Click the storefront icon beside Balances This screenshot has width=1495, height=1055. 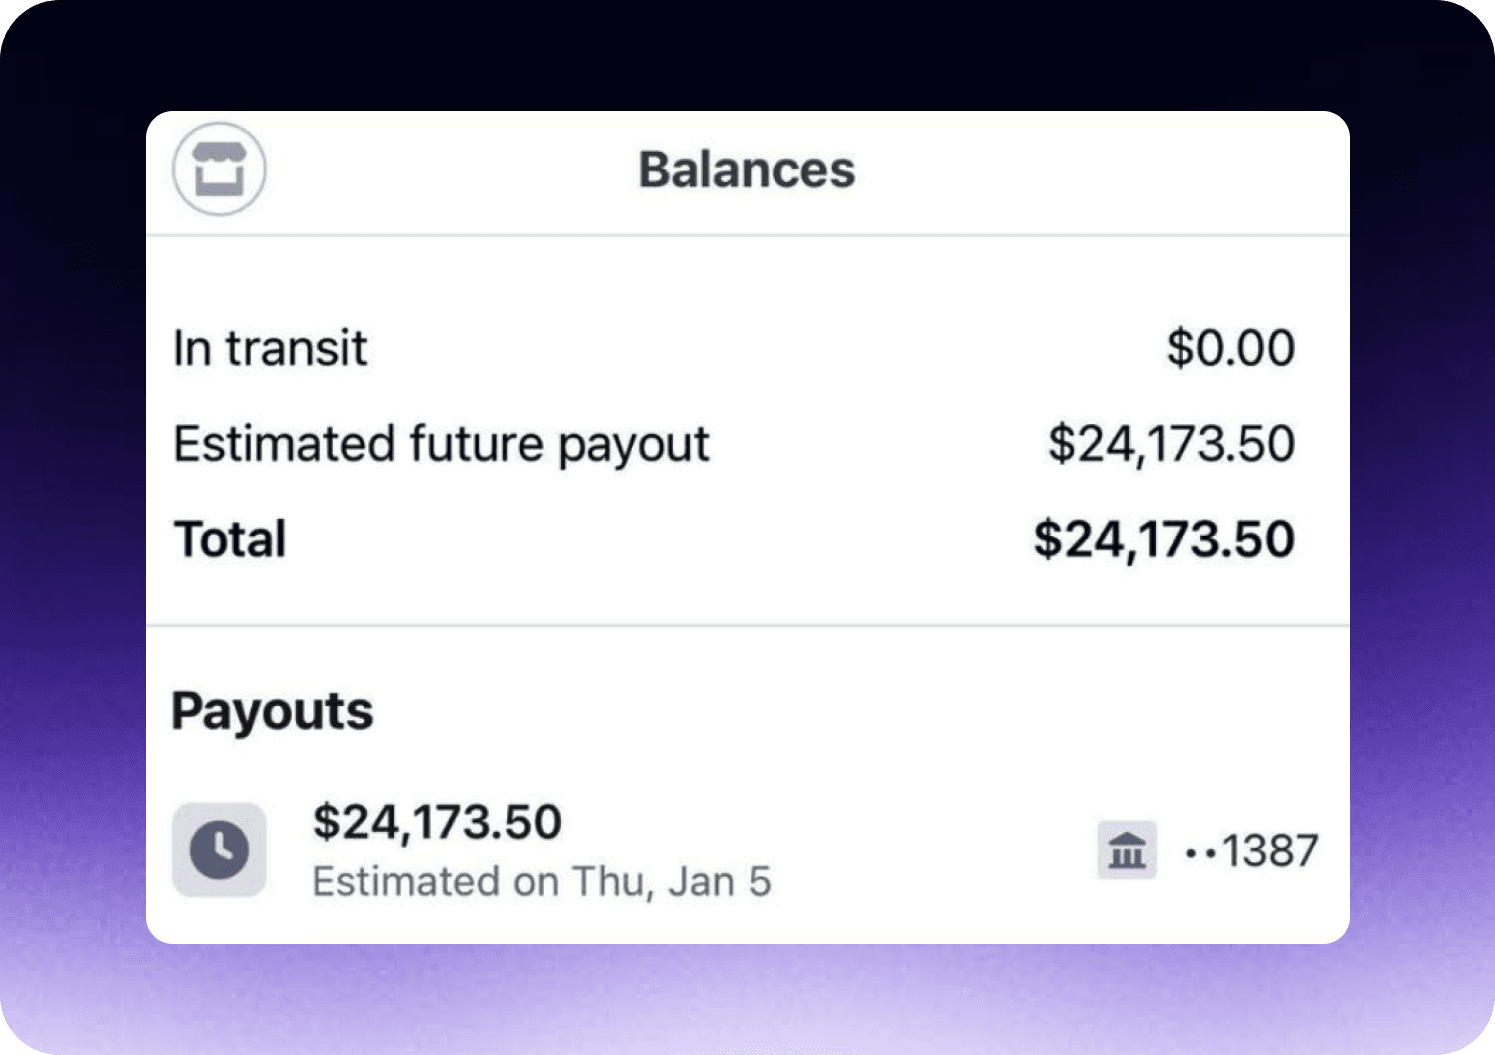[x=219, y=169]
